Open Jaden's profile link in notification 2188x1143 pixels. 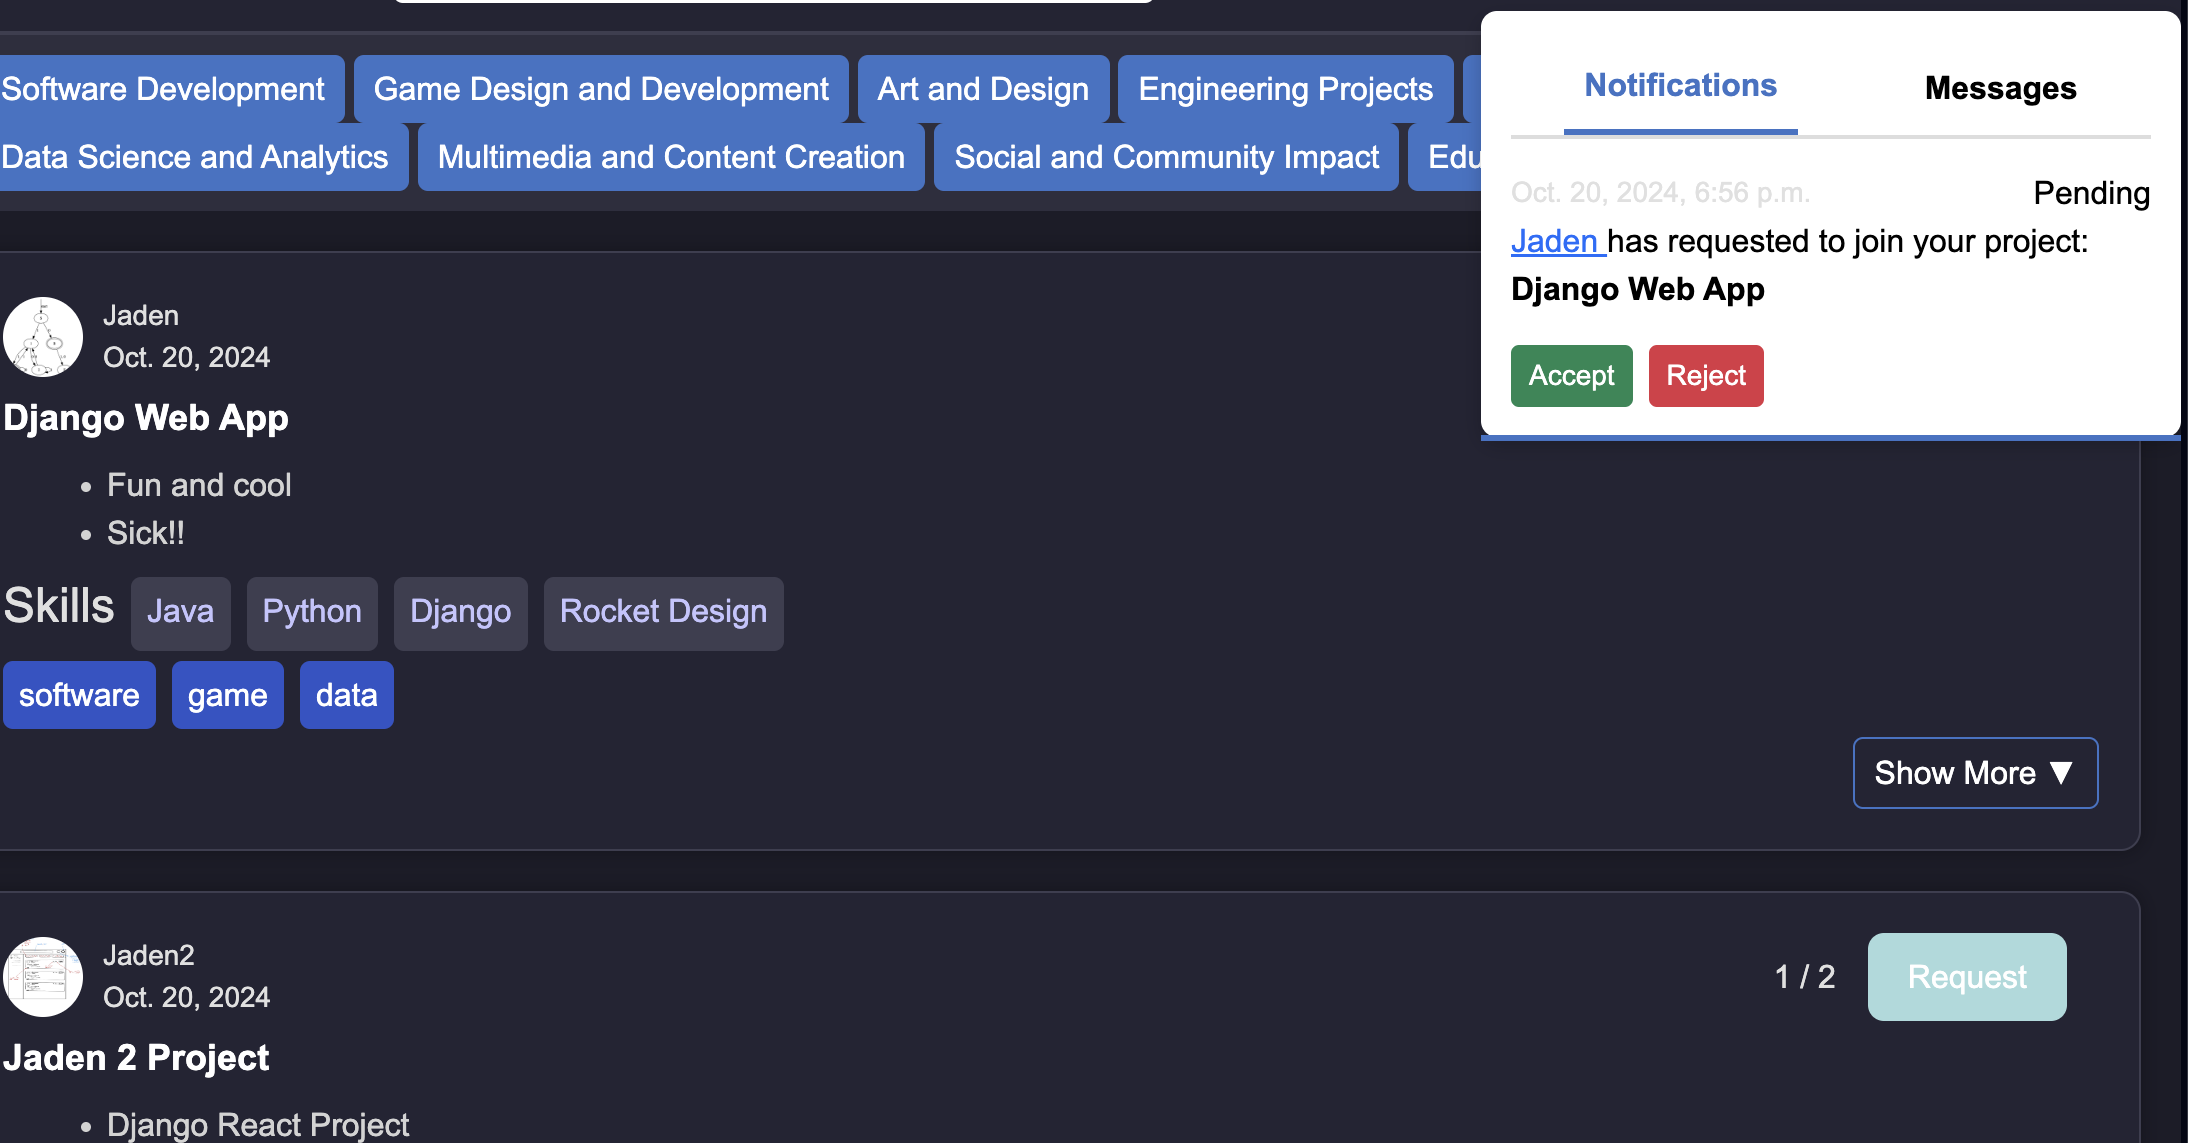click(x=1555, y=242)
